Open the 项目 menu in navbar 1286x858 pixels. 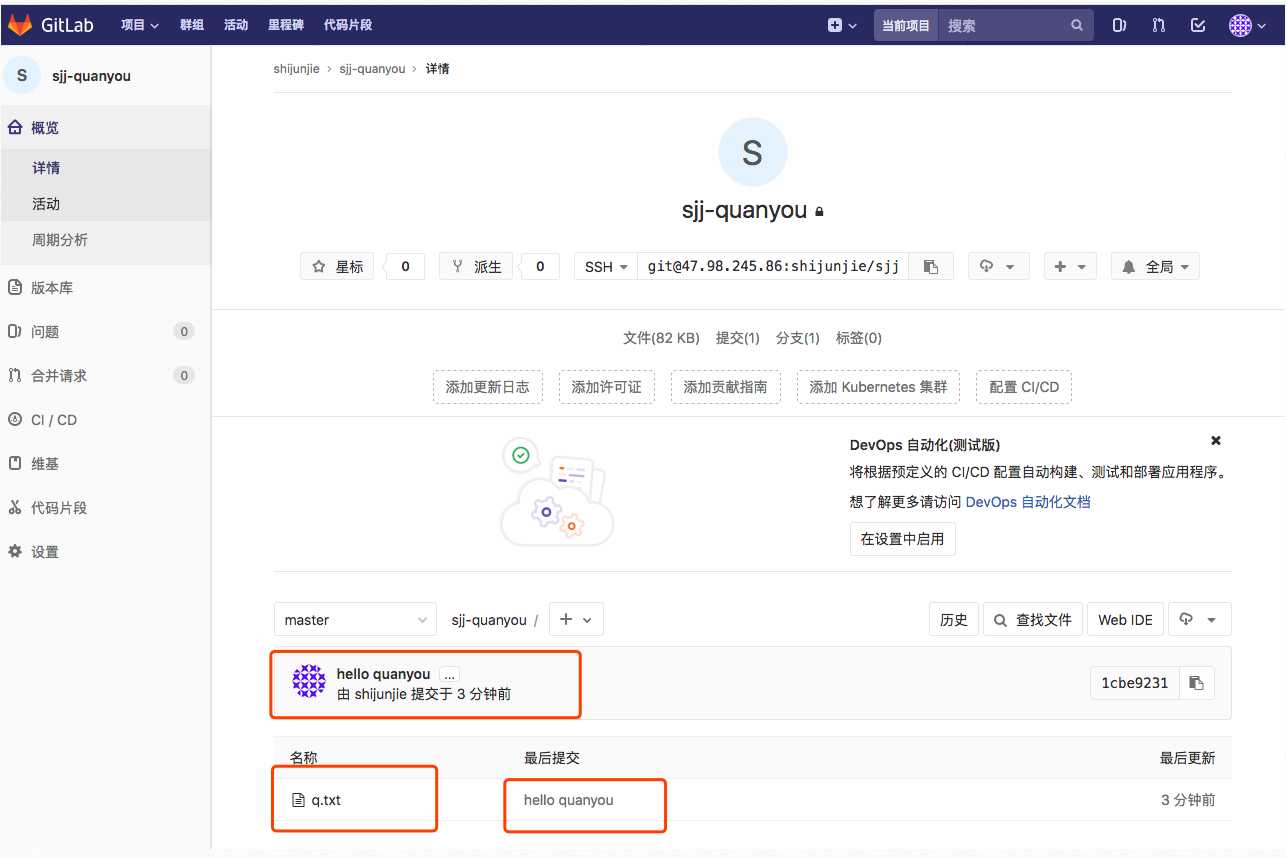coord(140,26)
